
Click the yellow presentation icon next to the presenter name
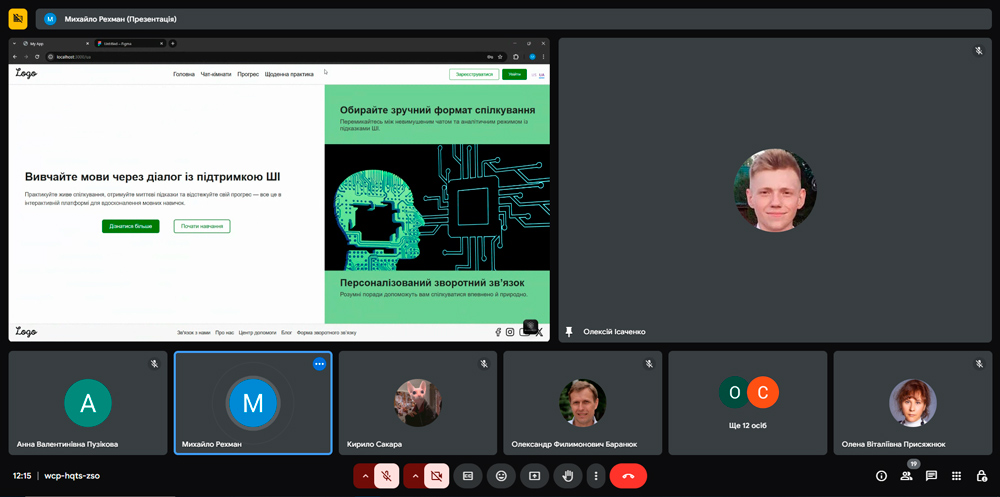pyautogui.click(x=17, y=18)
